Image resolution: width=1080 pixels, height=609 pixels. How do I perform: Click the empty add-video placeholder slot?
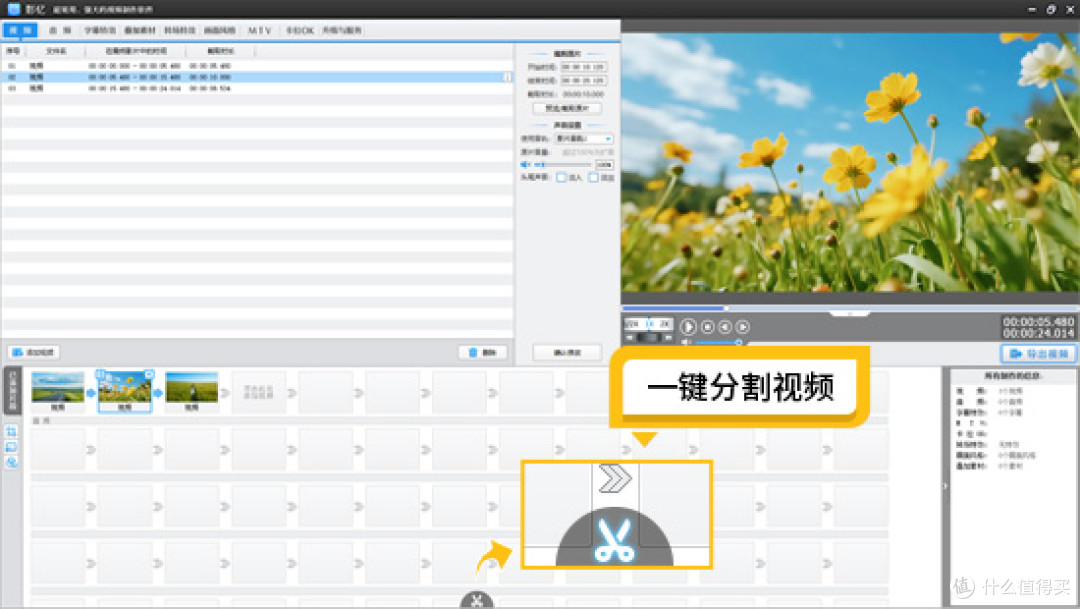coord(258,391)
